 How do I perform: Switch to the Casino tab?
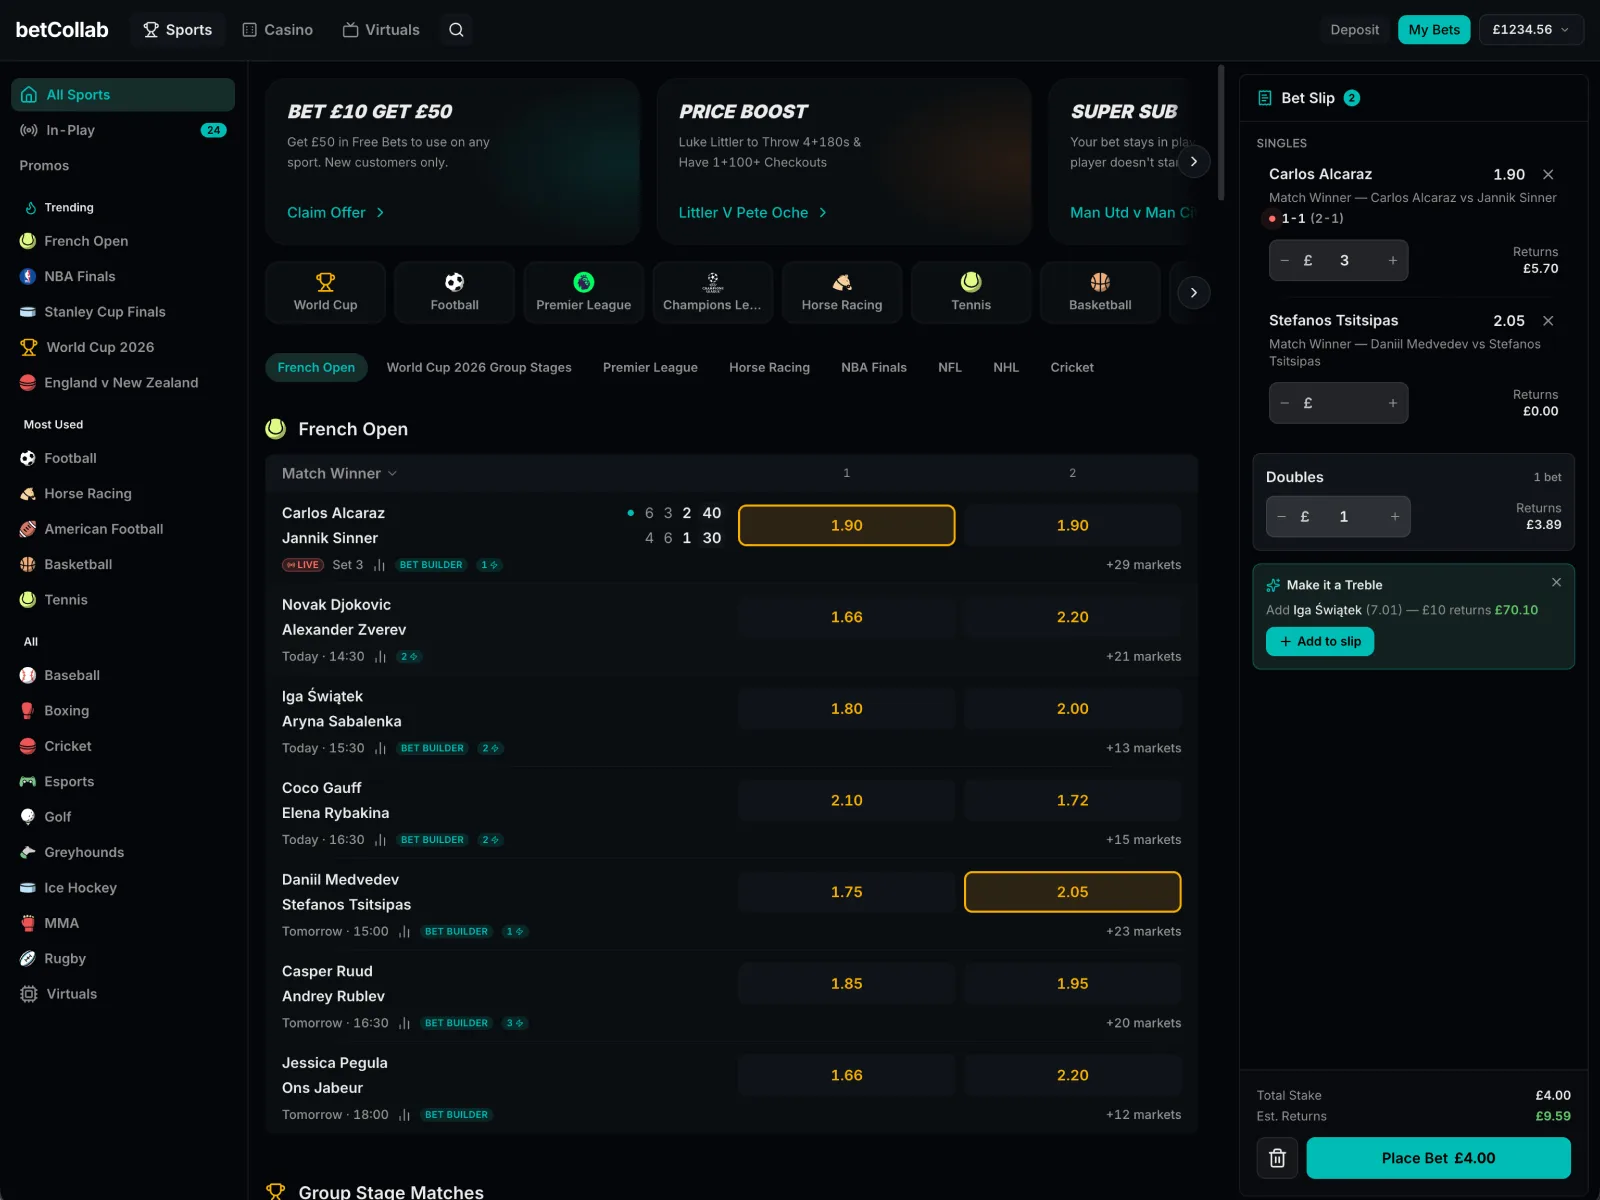278,30
